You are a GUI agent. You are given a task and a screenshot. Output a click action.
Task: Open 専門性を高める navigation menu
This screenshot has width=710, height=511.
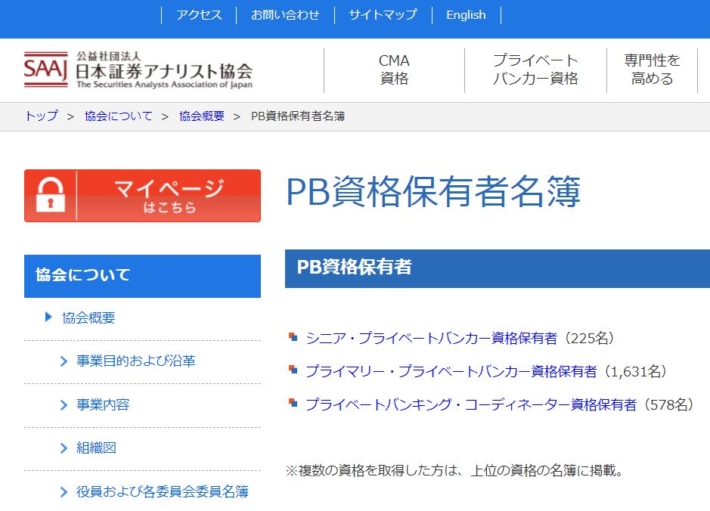(652, 70)
